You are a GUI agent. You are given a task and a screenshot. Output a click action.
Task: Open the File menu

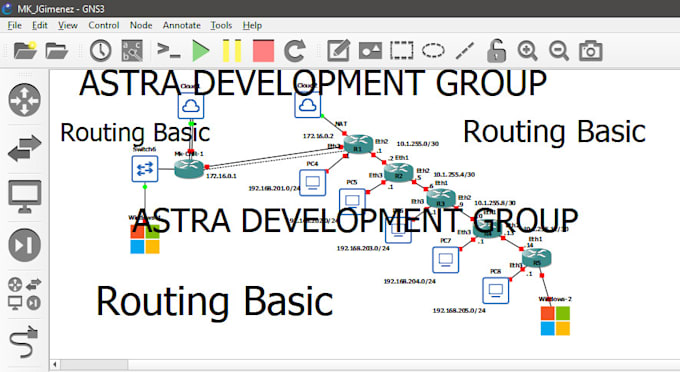(x=14, y=26)
